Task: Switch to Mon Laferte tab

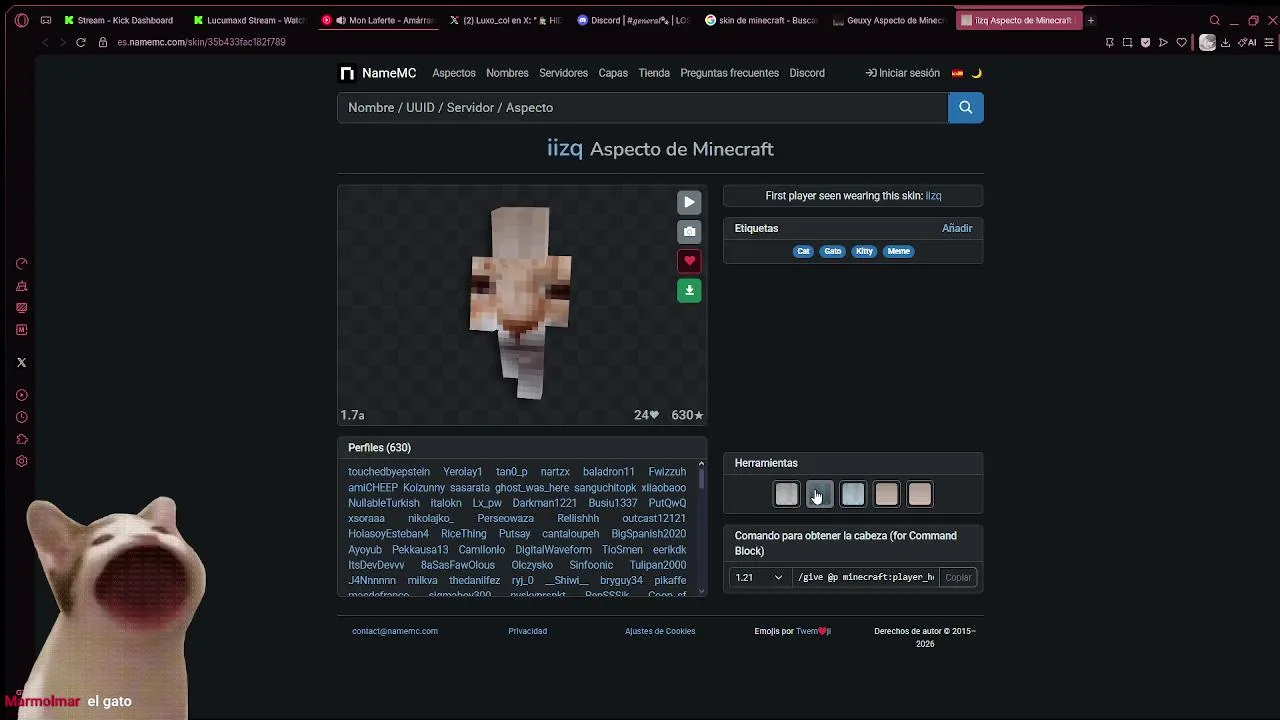Action: tap(379, 20)
